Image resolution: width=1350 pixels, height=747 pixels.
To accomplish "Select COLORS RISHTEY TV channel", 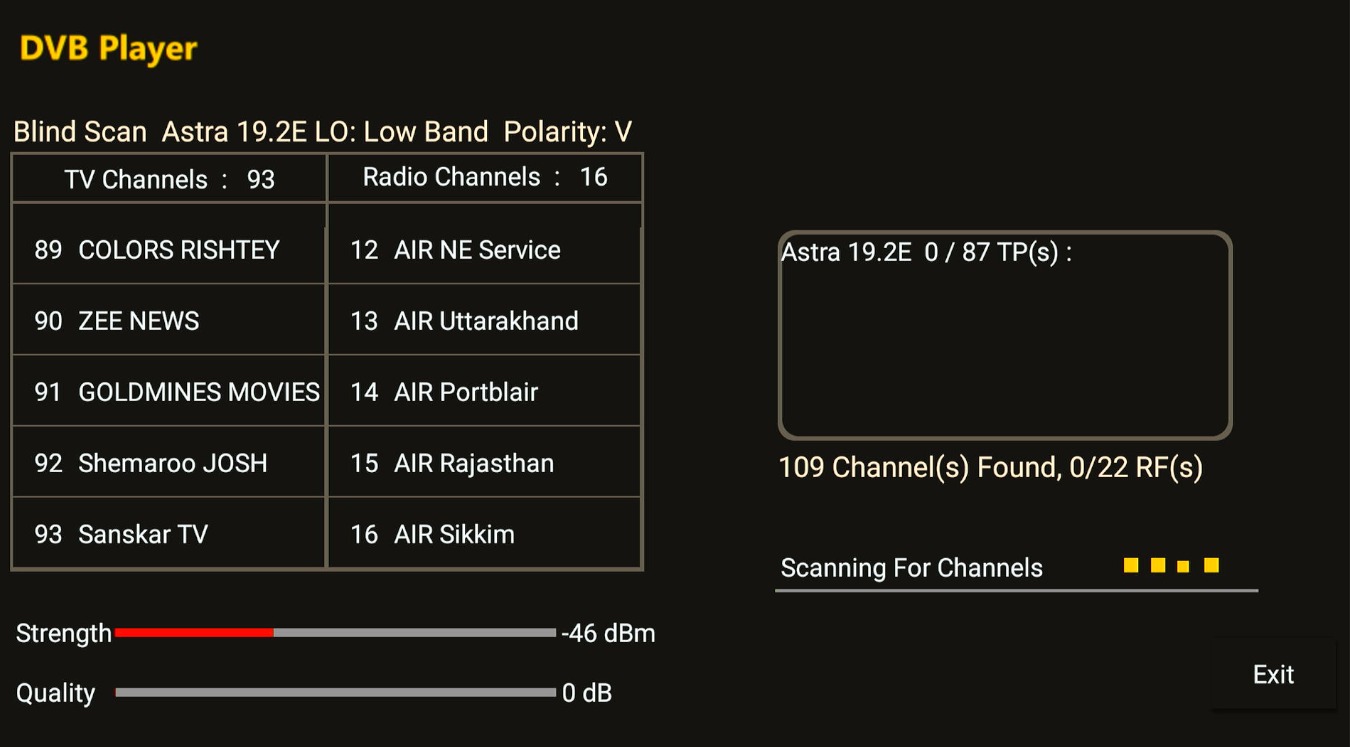I will click(x=169, y=250).
